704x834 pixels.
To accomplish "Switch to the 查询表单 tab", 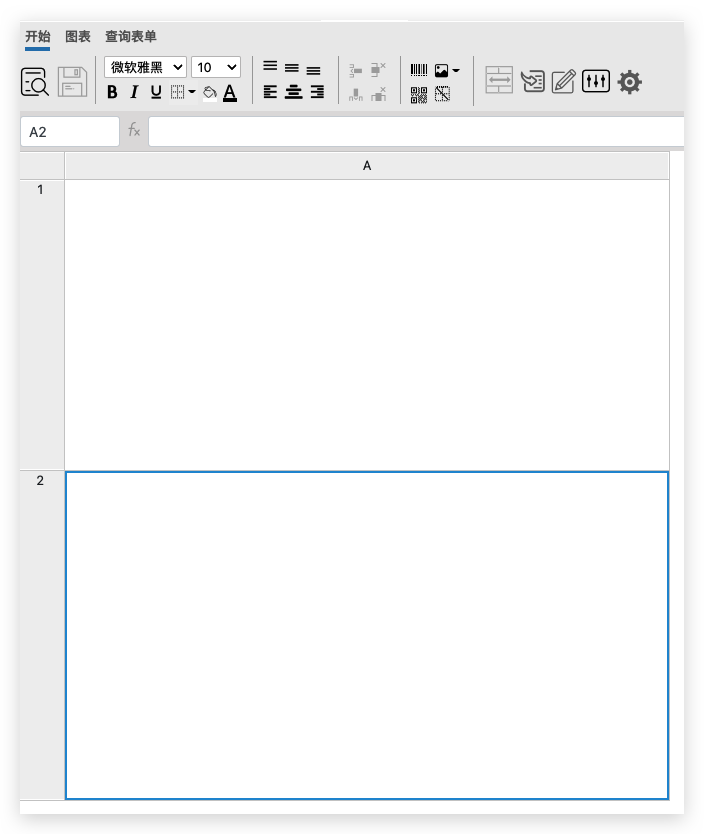I will (x=131, y=37).
